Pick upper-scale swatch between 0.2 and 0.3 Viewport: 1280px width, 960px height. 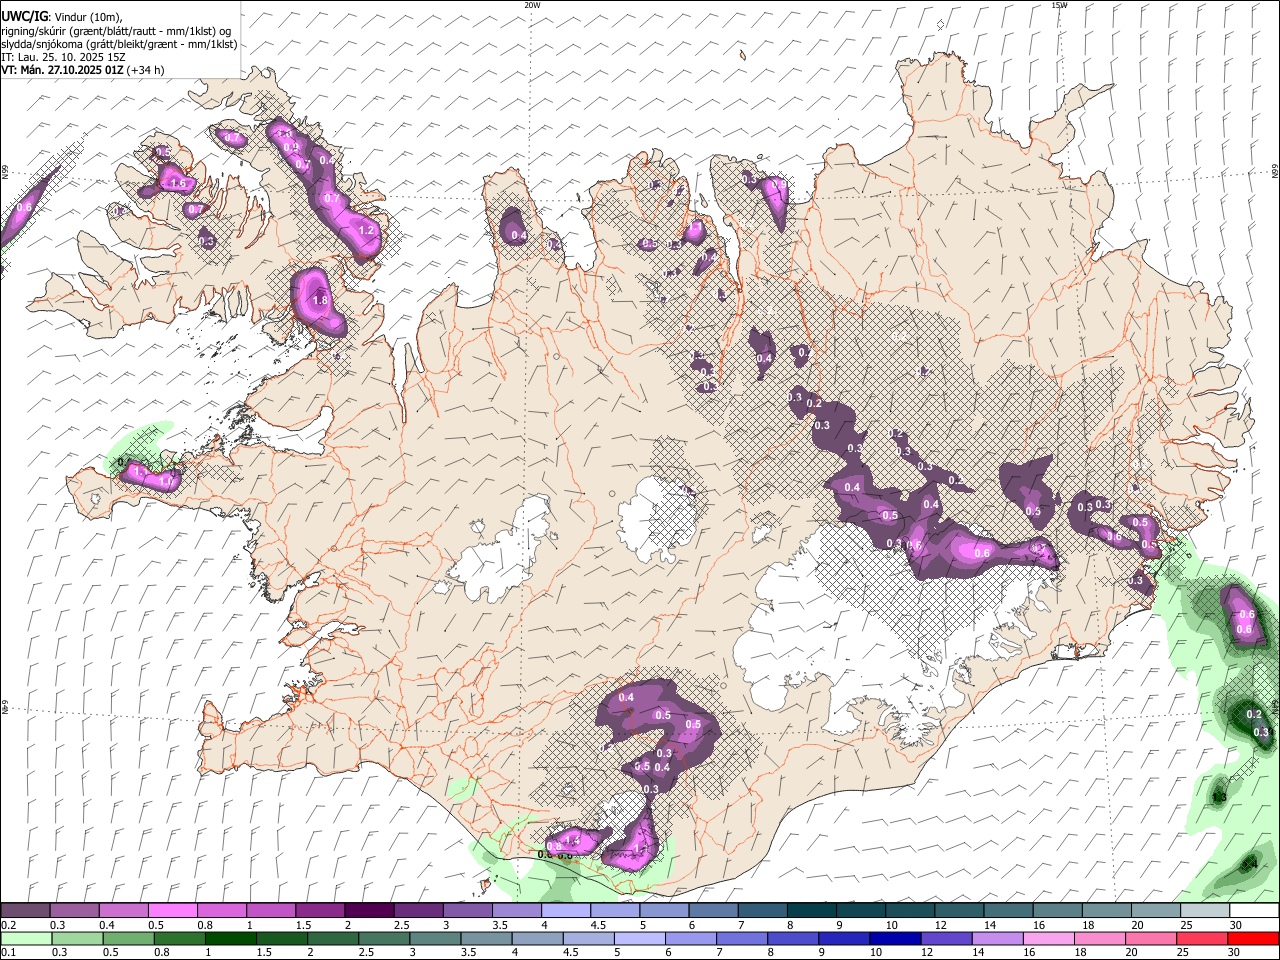click(25, 911)
